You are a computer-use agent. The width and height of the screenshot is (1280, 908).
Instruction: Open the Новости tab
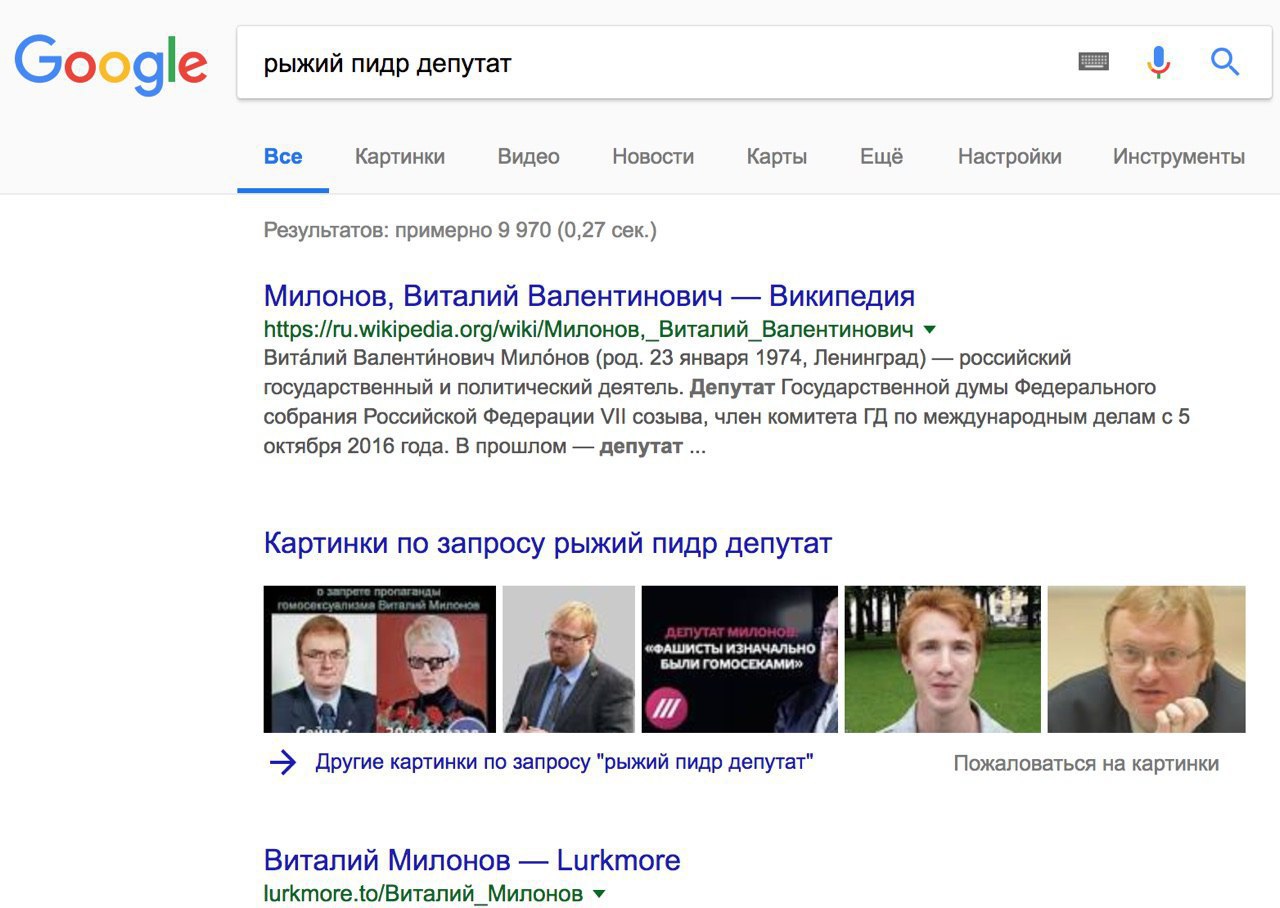(653, 157)
